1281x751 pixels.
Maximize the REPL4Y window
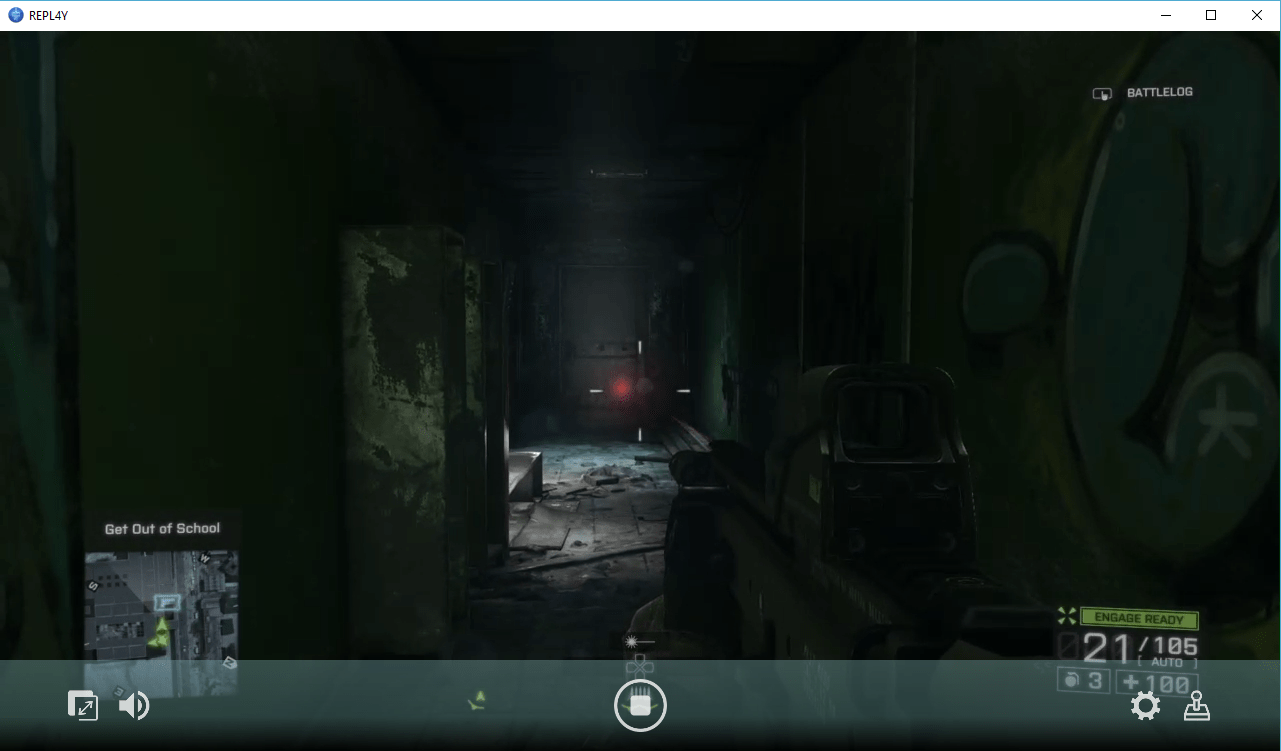[x=1211, y=15]
